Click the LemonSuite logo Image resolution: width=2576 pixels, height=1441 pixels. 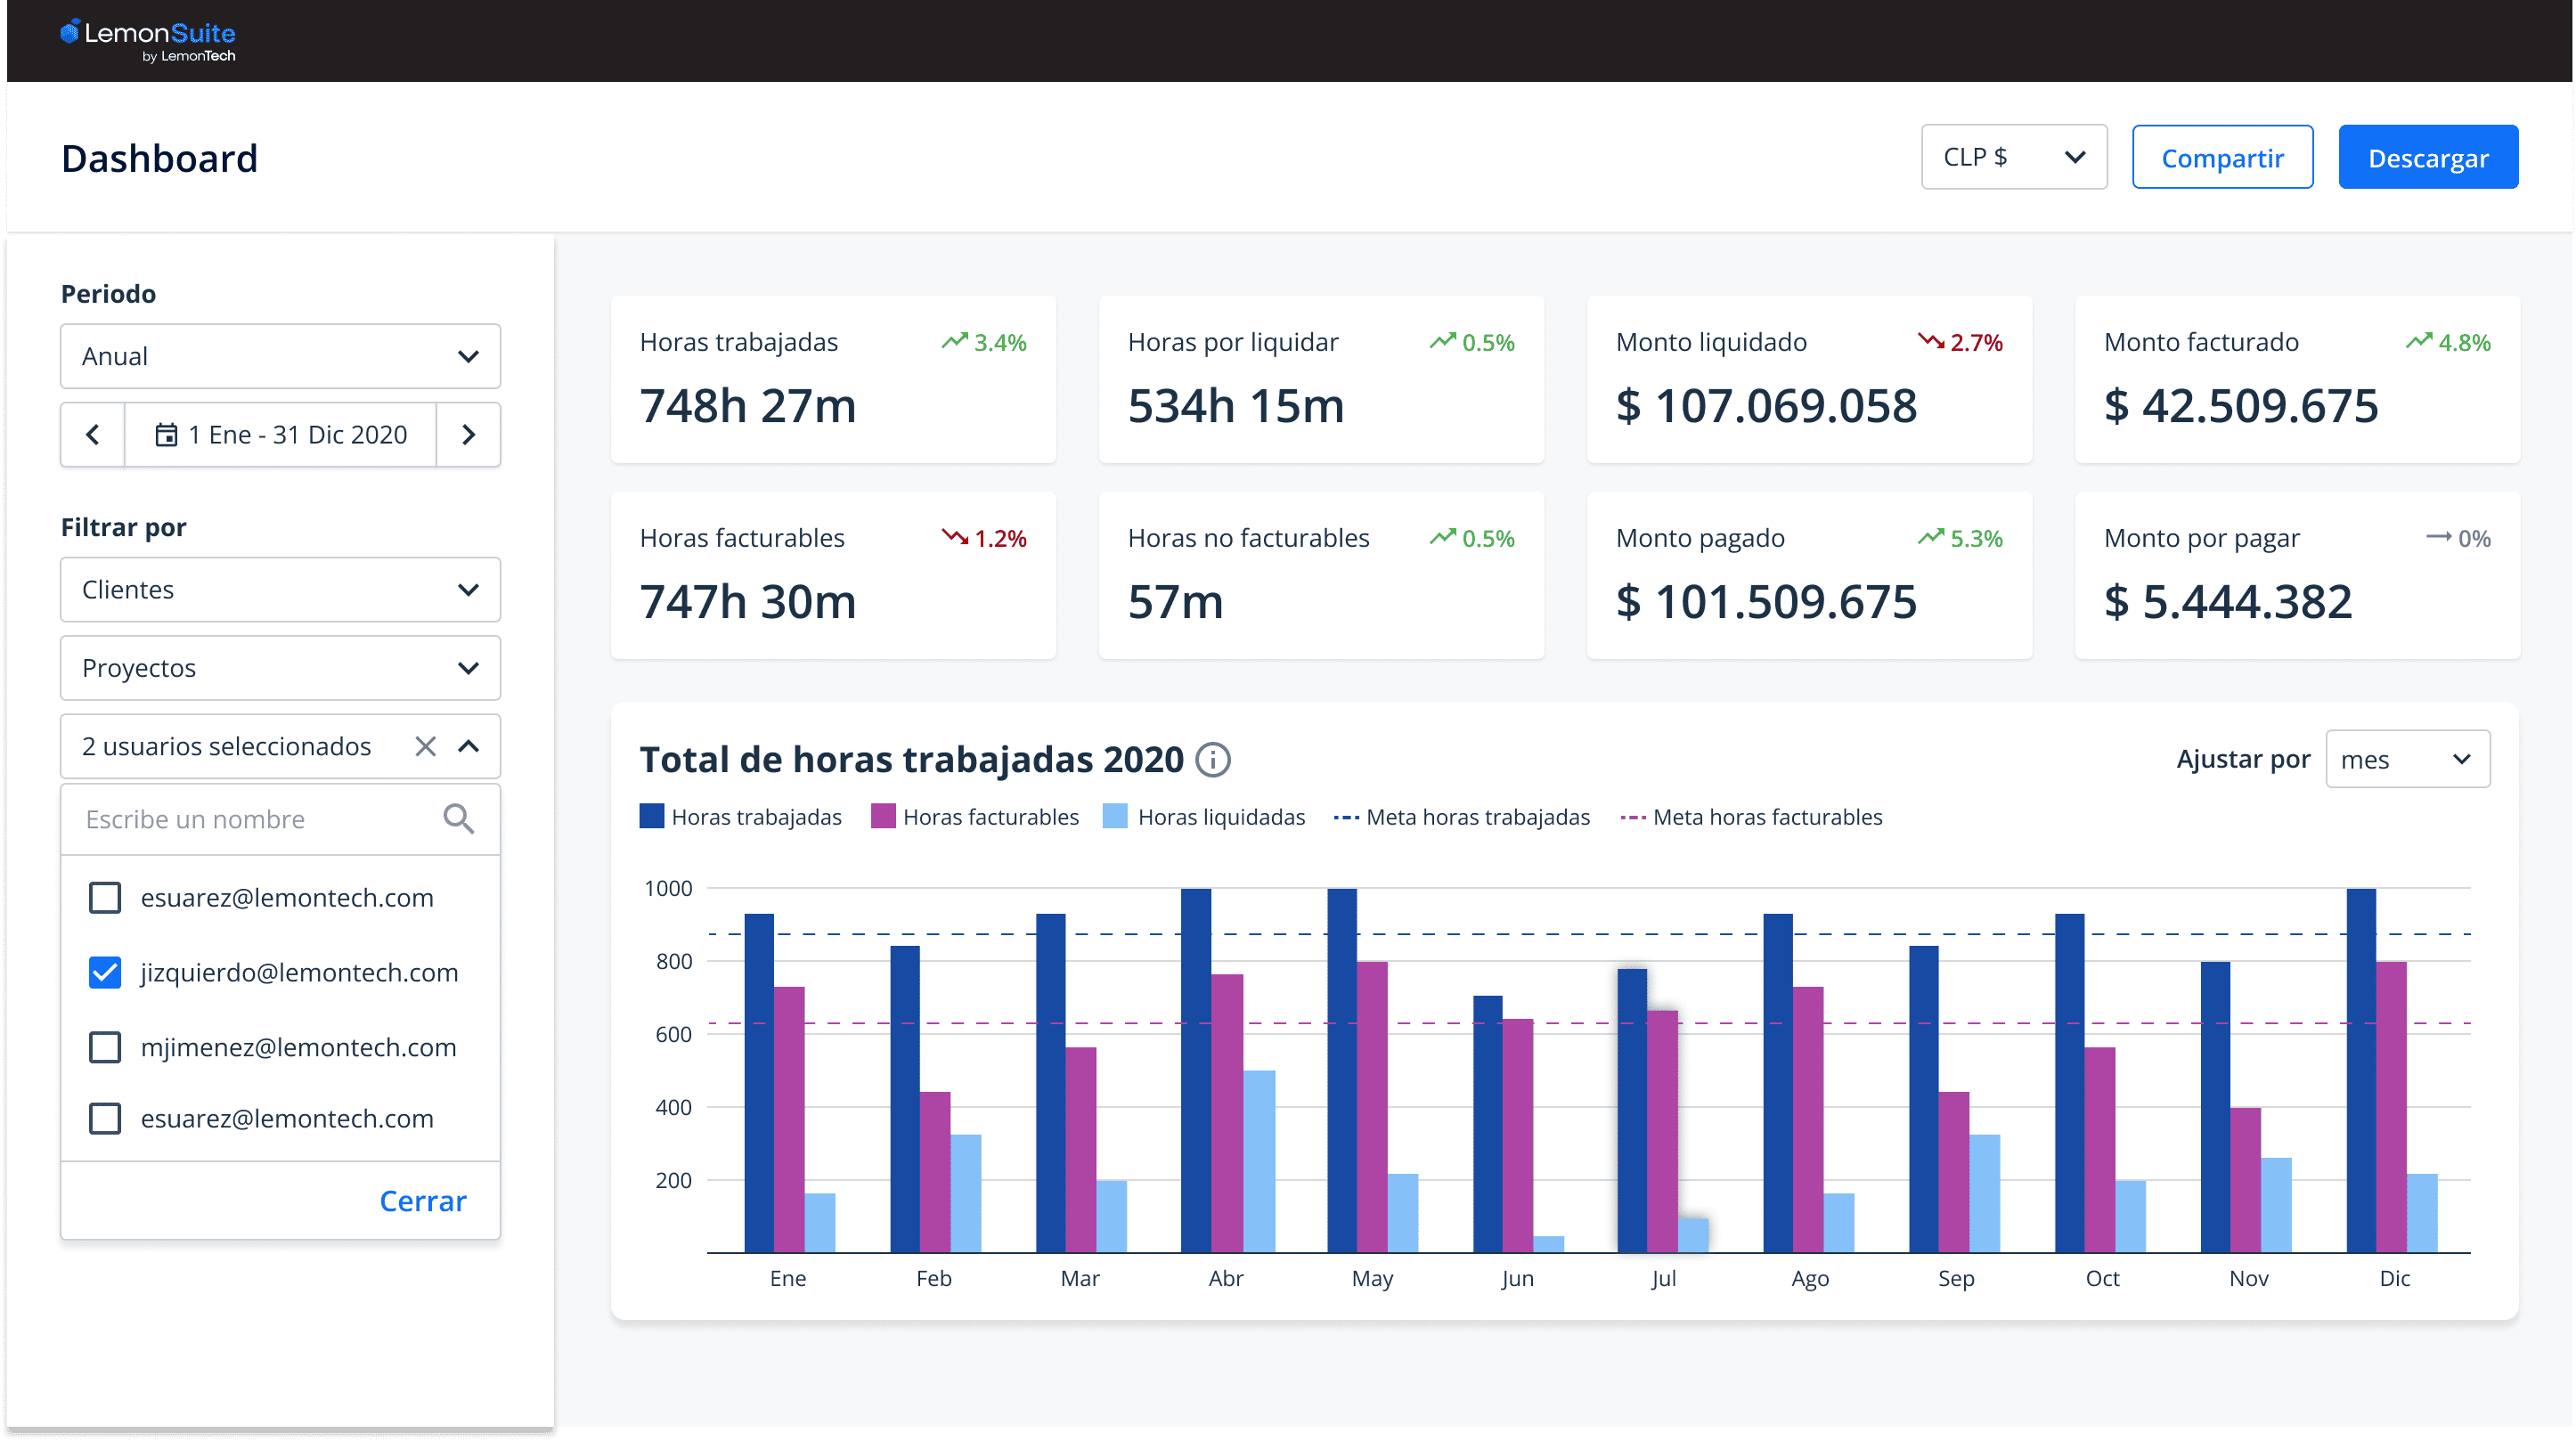tap(148, 40)
